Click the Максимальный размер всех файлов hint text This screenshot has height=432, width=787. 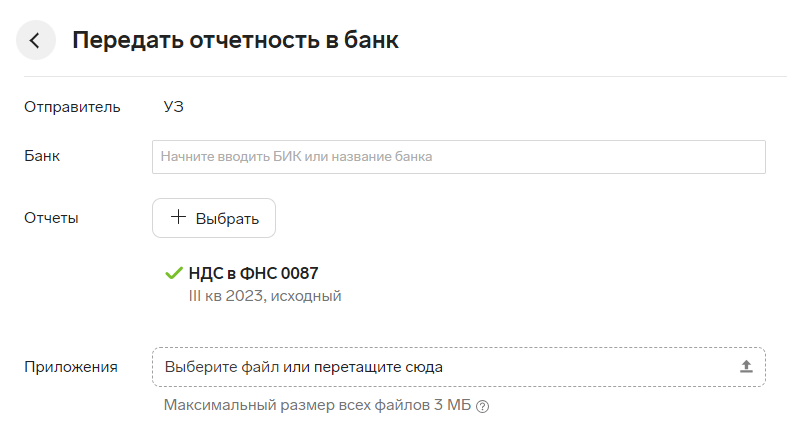(317, 405)
